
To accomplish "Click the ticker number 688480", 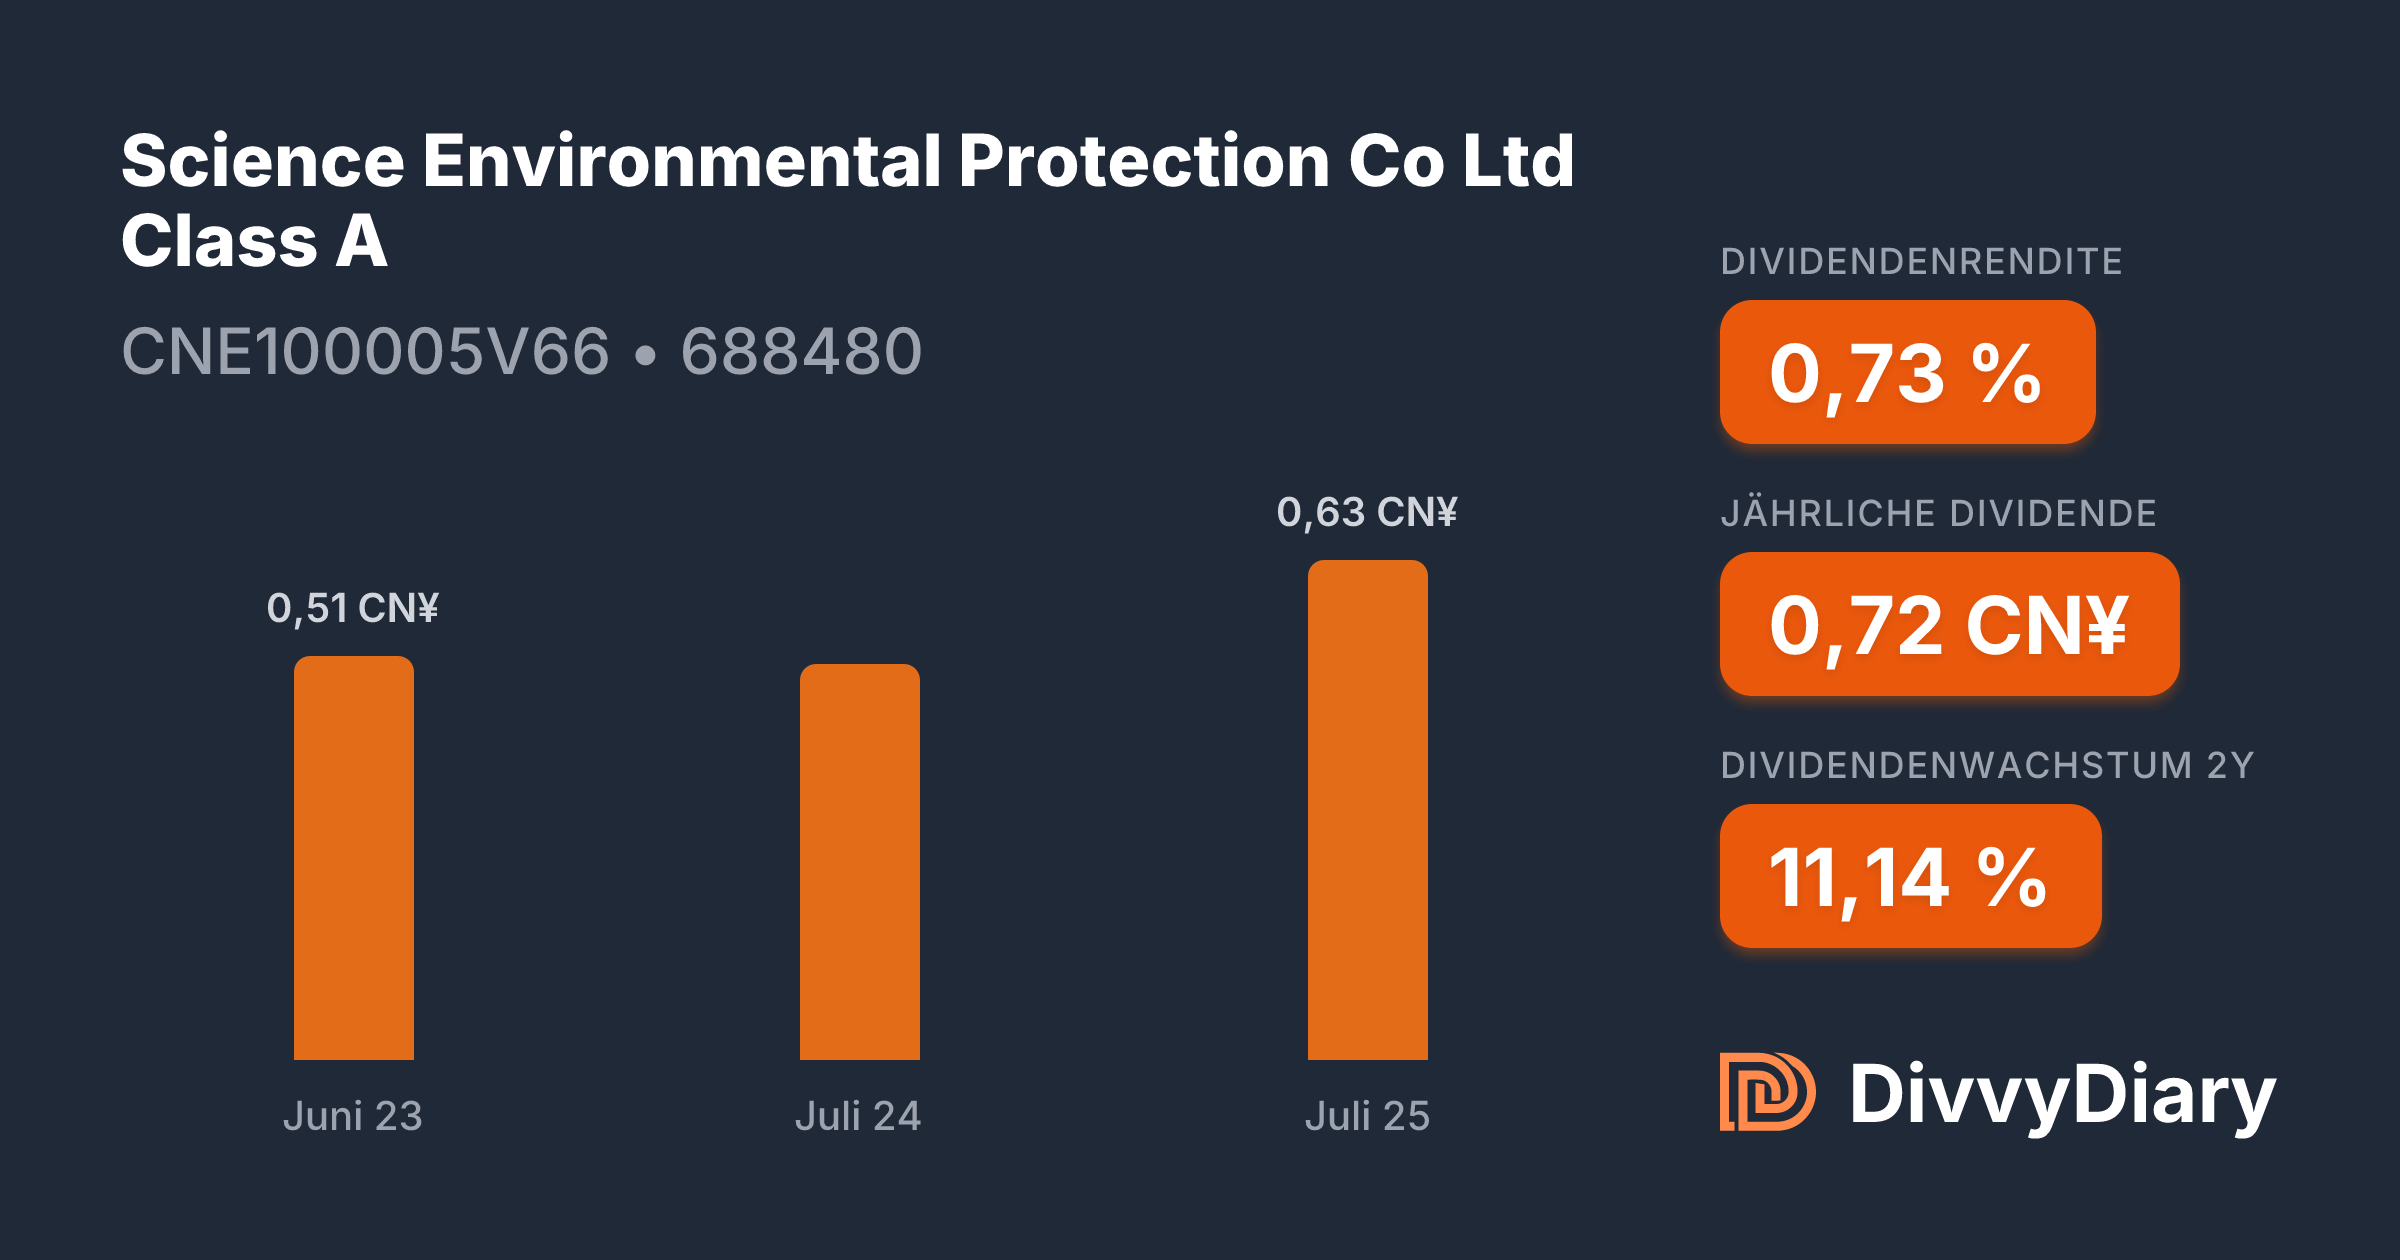I will point(801,352).
